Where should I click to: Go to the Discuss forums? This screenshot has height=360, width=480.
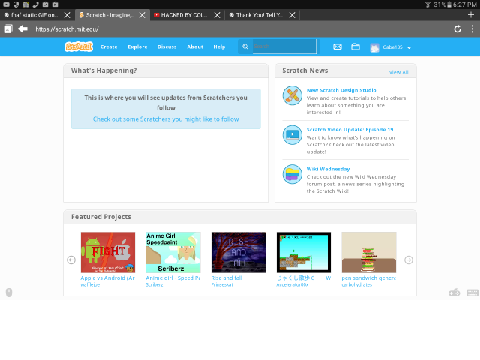coord(167,47)
